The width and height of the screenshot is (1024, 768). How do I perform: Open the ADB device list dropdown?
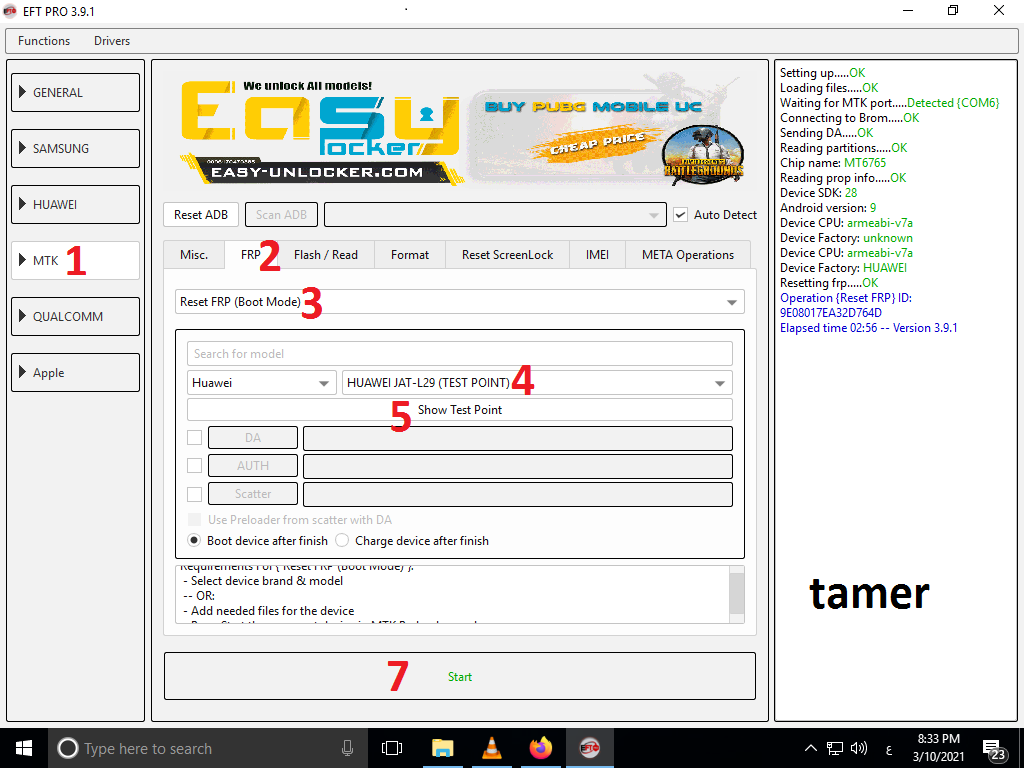tap(495, 215)
